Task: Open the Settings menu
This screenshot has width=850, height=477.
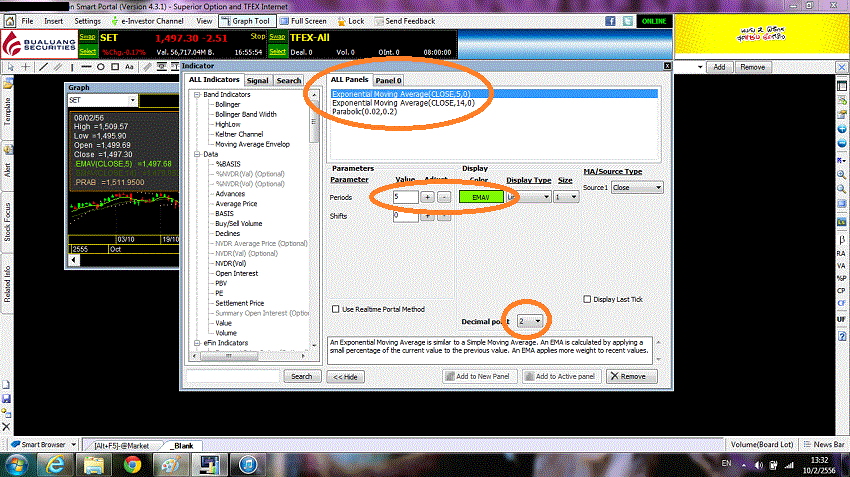Action: point(87,21)
